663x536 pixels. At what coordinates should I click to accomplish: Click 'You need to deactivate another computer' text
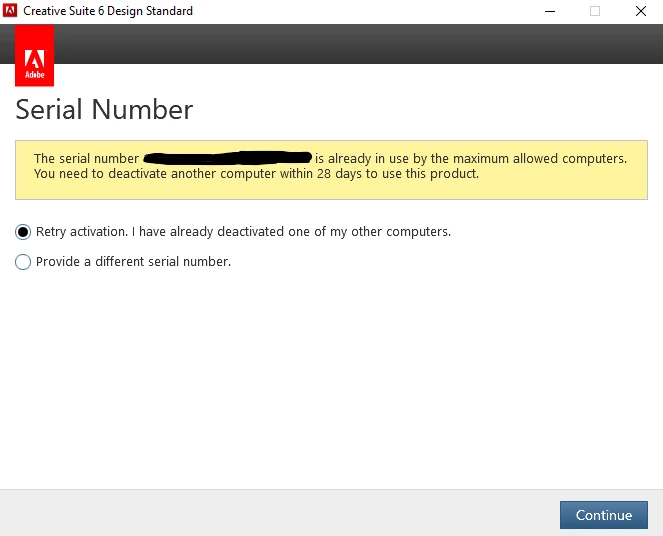point(155,174)
